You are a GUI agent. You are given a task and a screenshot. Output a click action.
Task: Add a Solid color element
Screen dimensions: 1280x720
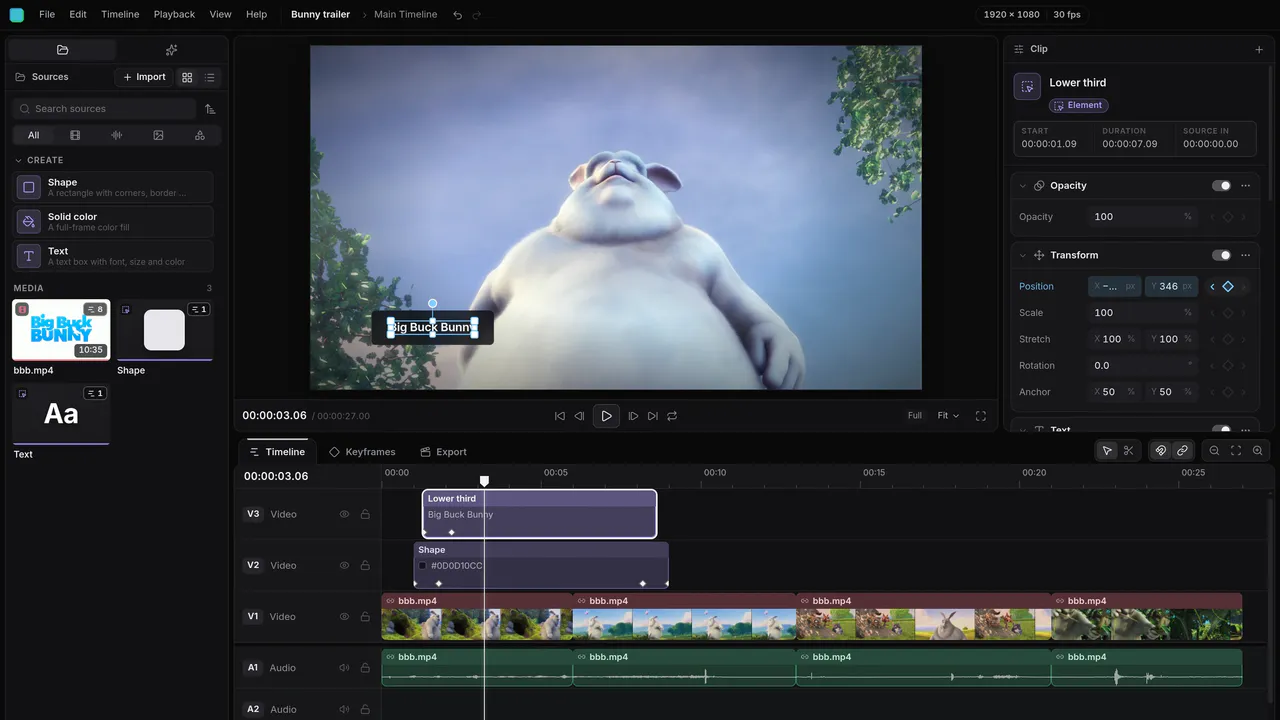point(114,222)
